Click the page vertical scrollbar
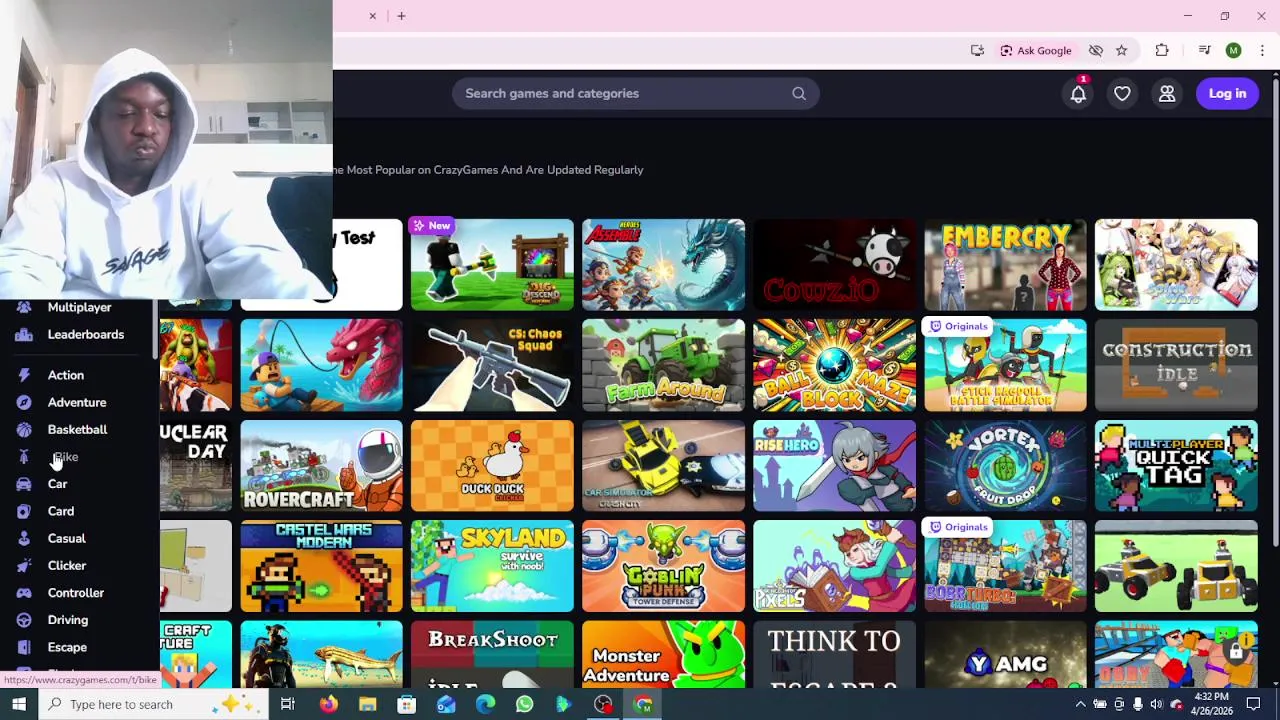1280x720 pixels. (1275, 310)
